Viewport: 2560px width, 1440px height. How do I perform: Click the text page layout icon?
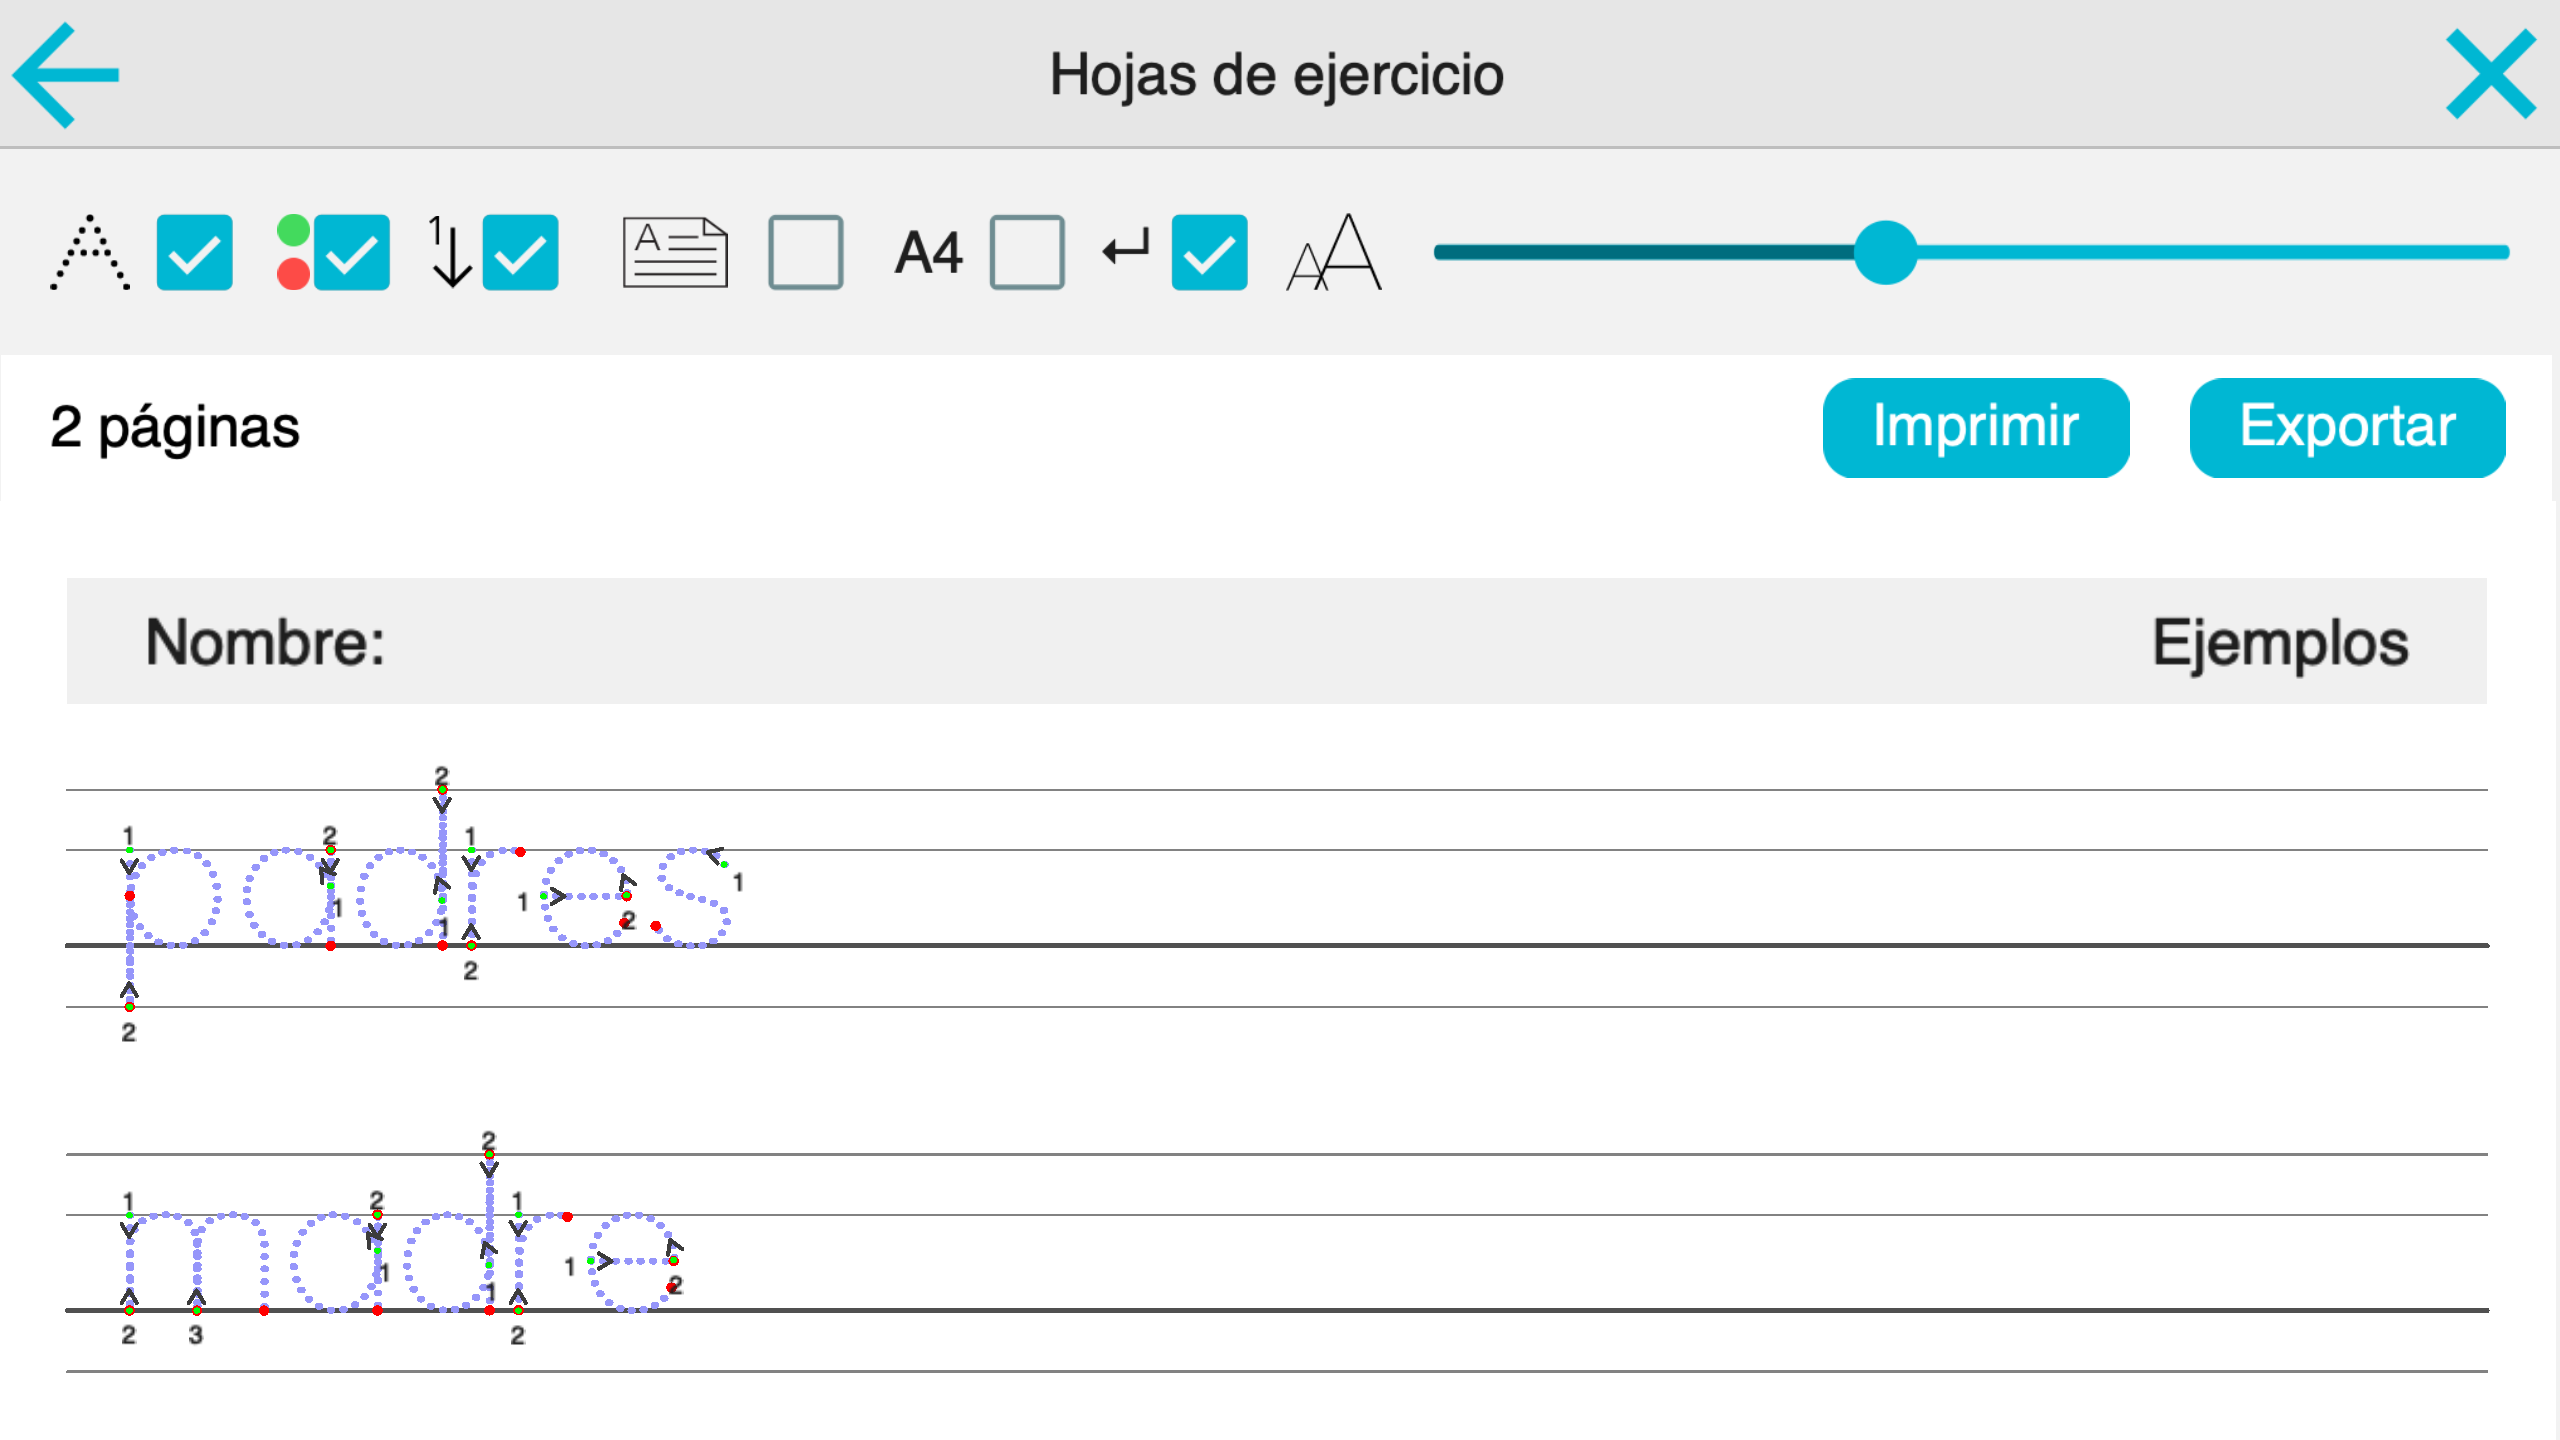(675, 252)
